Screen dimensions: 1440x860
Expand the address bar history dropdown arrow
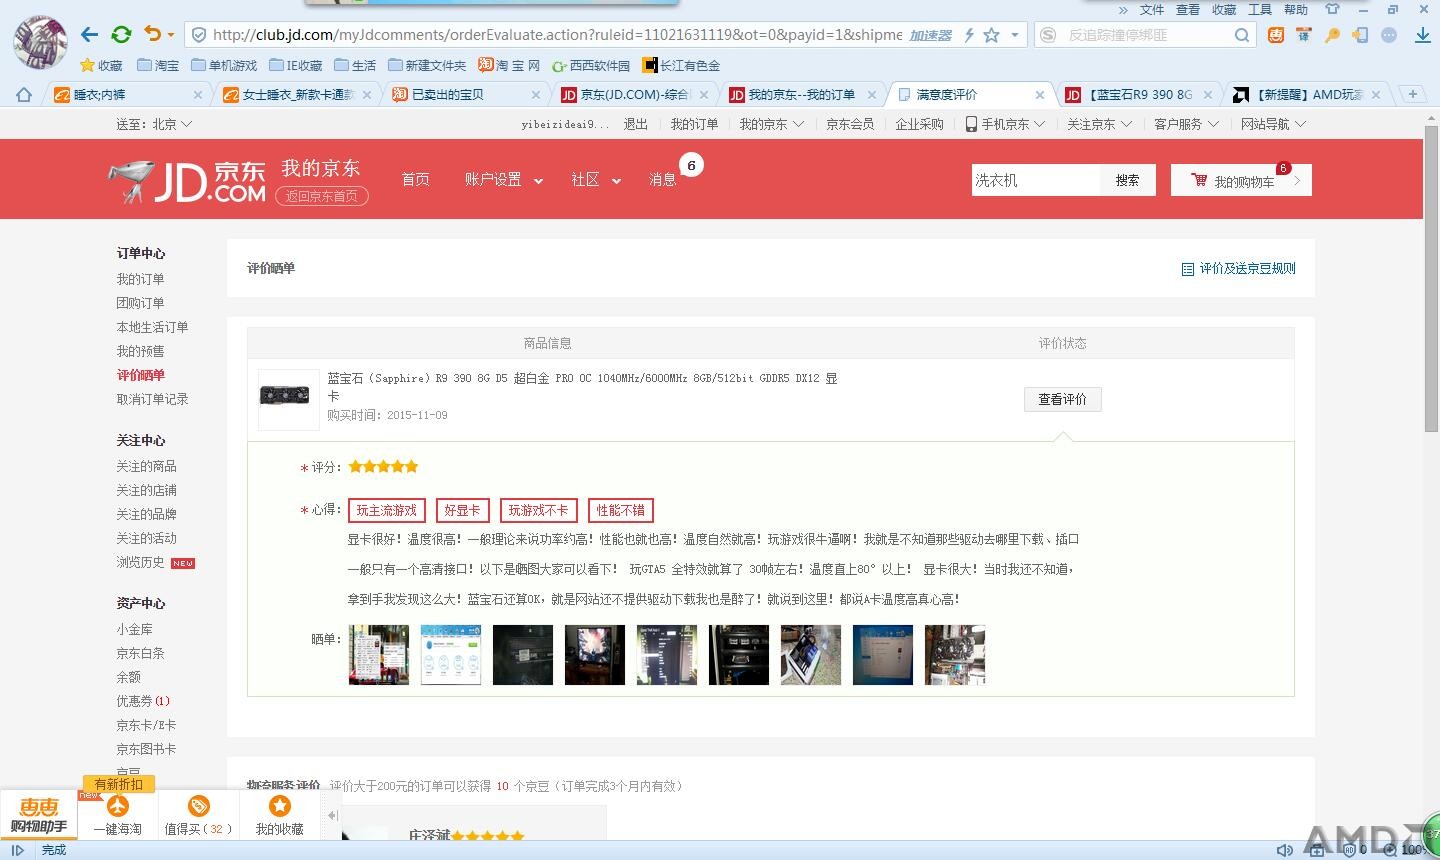tap(1015, 35)
